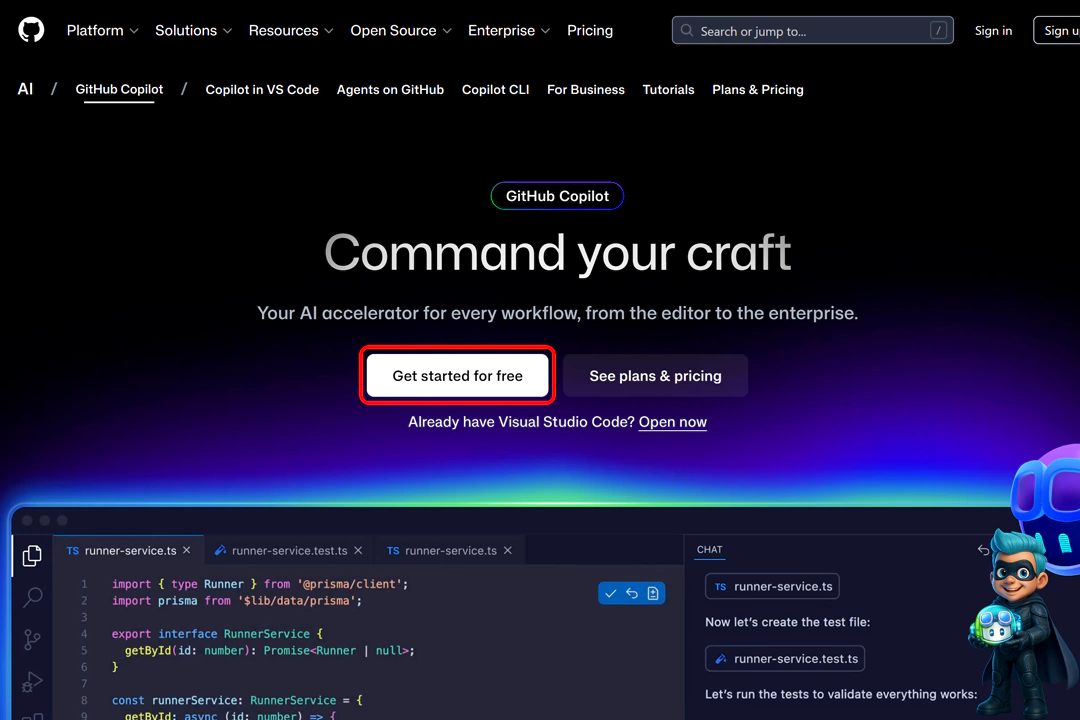Open the GitHub home logo
The height and width of the screenshot is (720, 1080).
(30, 30)
